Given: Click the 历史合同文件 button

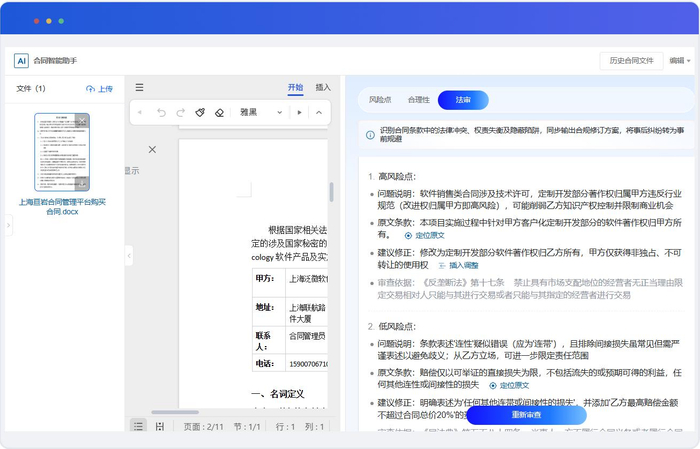Looking at the screenshot, I should pos(631,61).
